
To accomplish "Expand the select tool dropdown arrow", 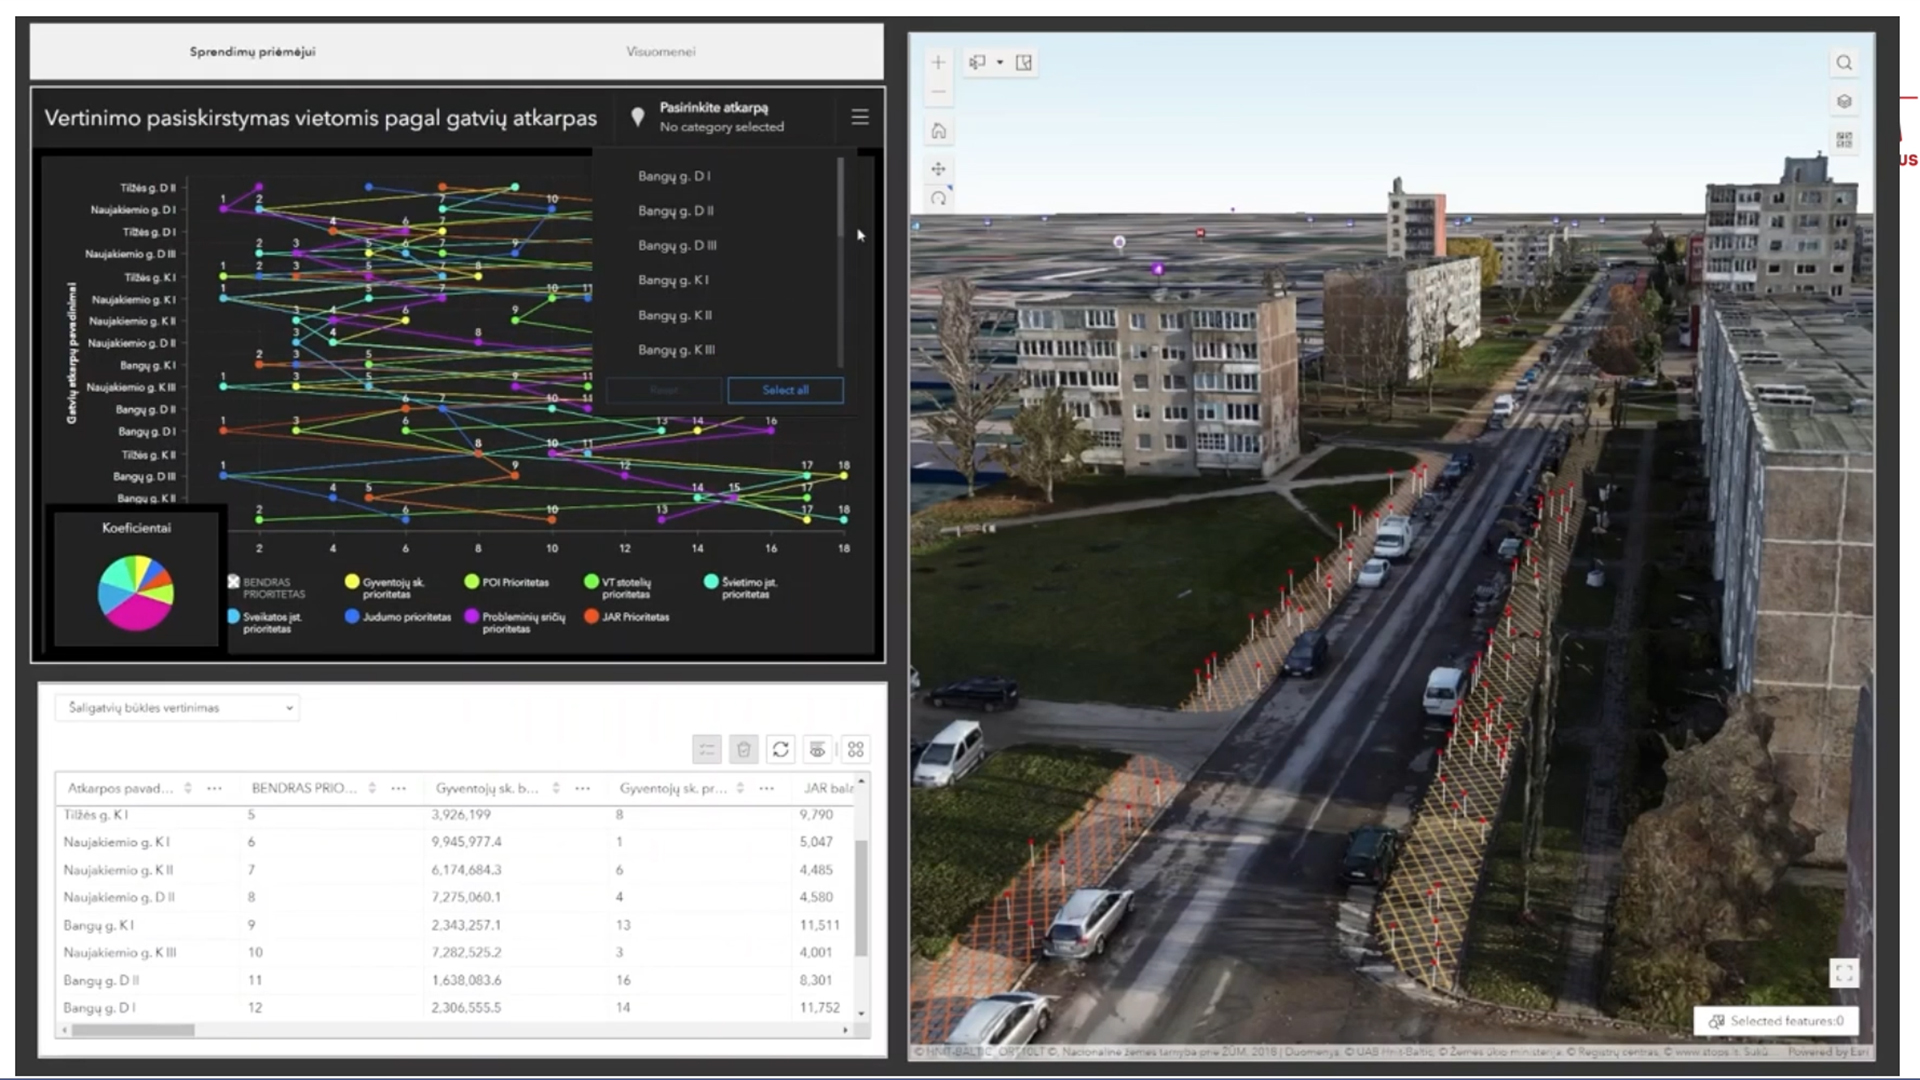I will pyautogui.click(x=1000, y=62).
